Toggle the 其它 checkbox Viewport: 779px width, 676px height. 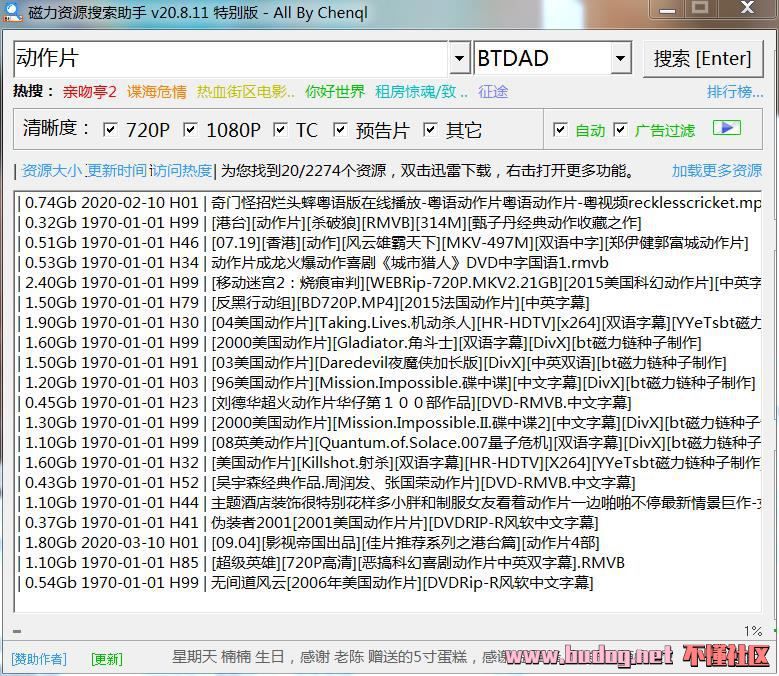pyautogui.click(x=430, y=130)
